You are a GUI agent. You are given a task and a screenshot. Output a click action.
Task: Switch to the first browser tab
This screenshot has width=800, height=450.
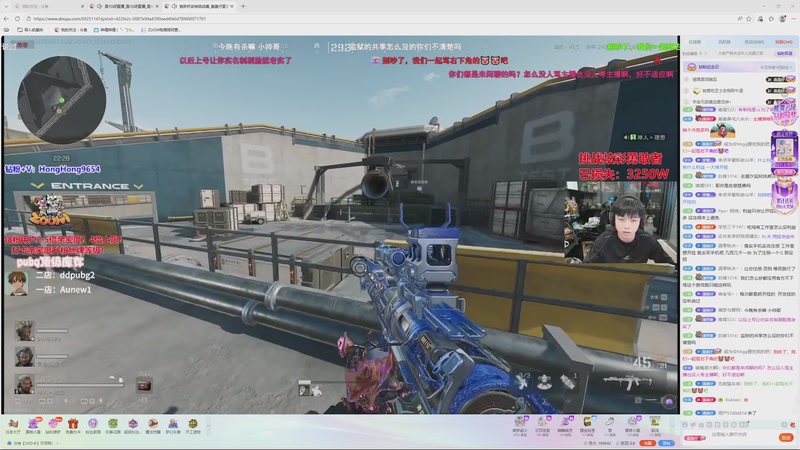(46, 6)
